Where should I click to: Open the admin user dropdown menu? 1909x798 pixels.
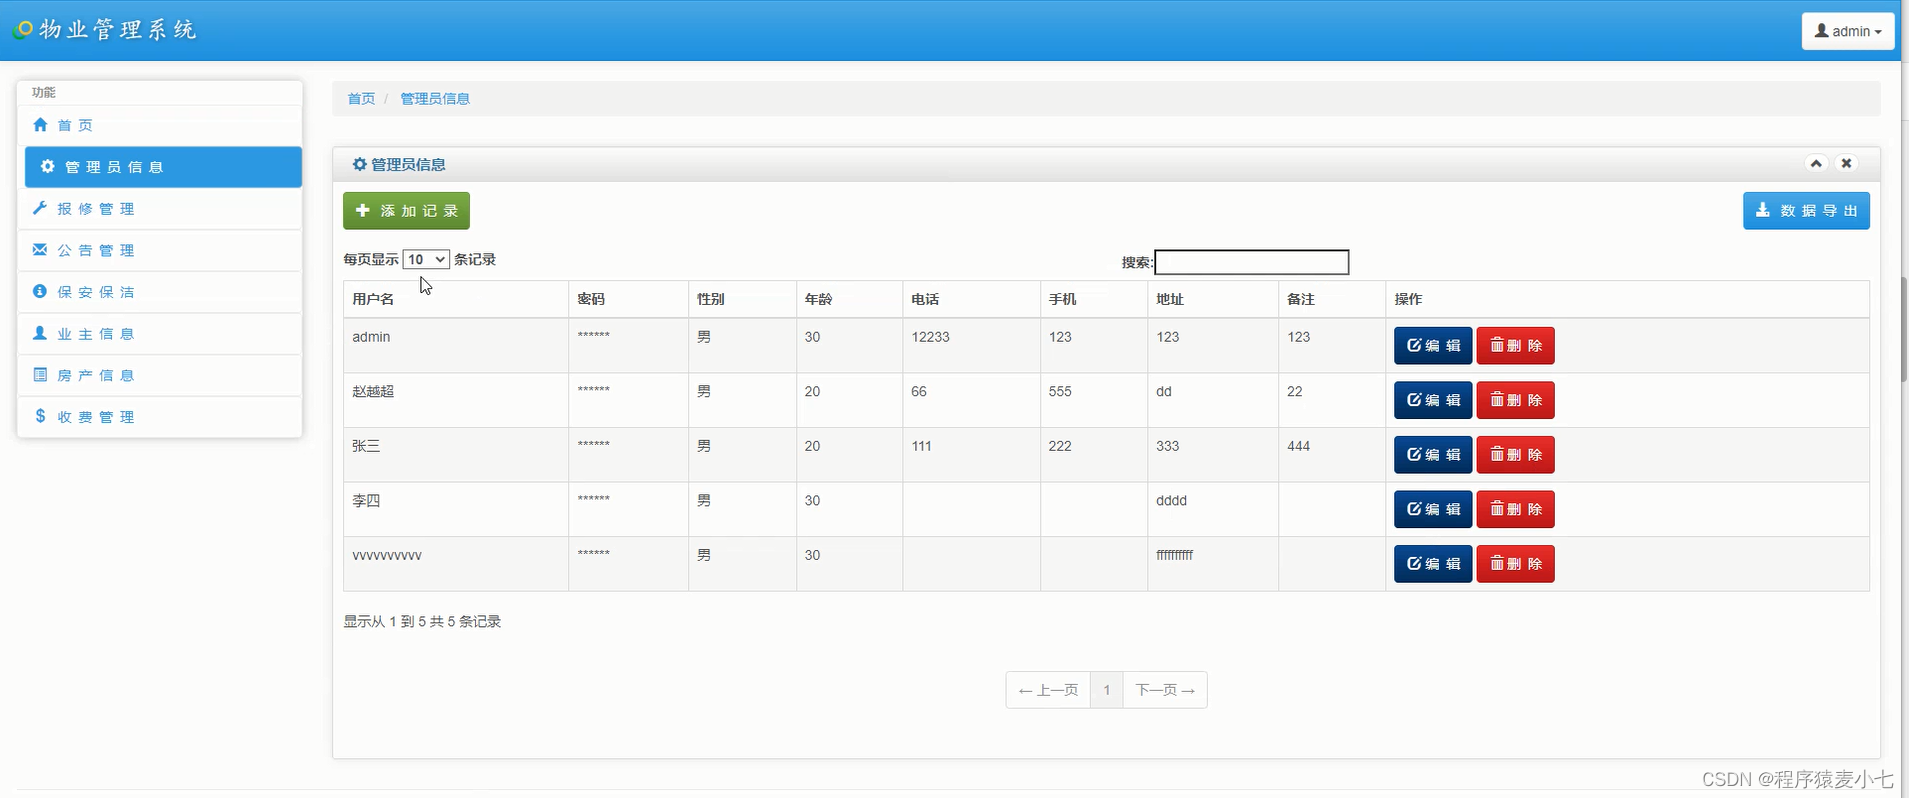pyautogui.click(x=1847, y=31)
